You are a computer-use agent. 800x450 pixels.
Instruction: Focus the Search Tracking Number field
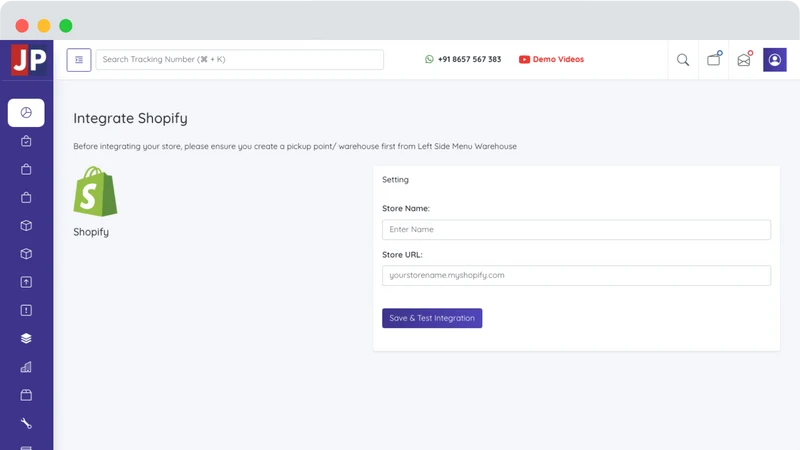(x=240, y=59)
